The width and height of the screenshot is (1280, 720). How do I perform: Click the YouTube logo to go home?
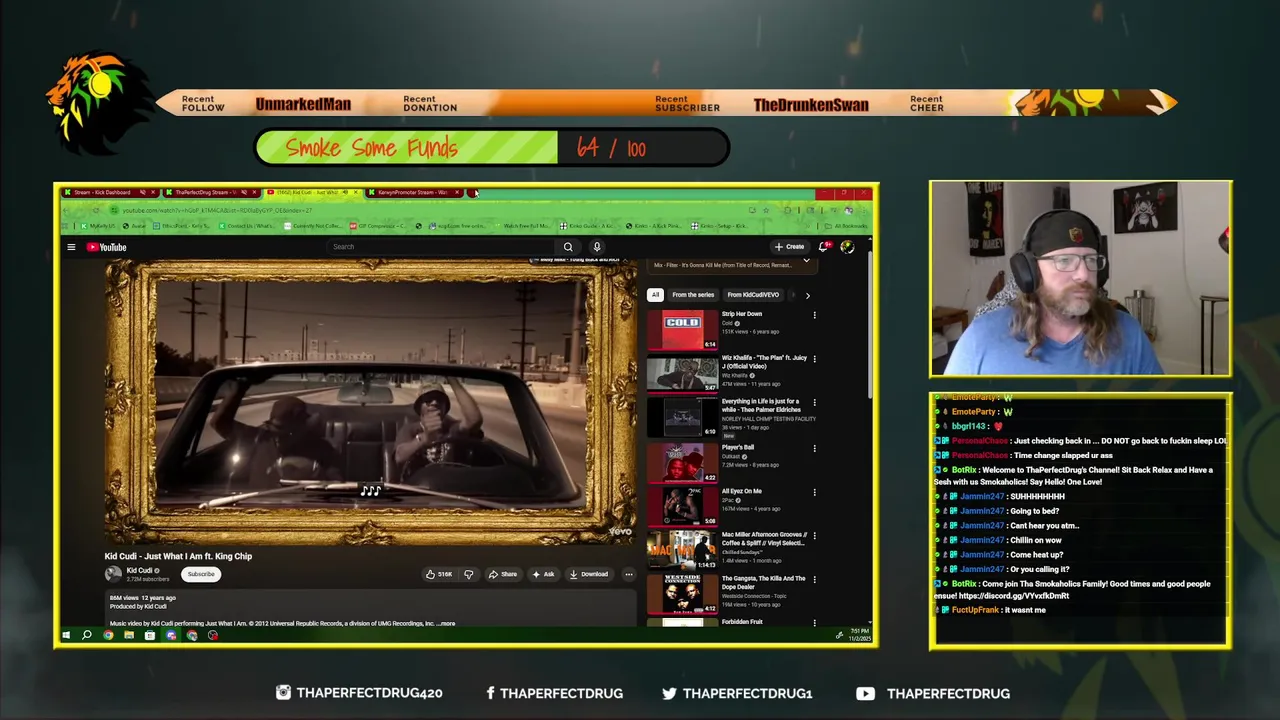coord(106,247)
